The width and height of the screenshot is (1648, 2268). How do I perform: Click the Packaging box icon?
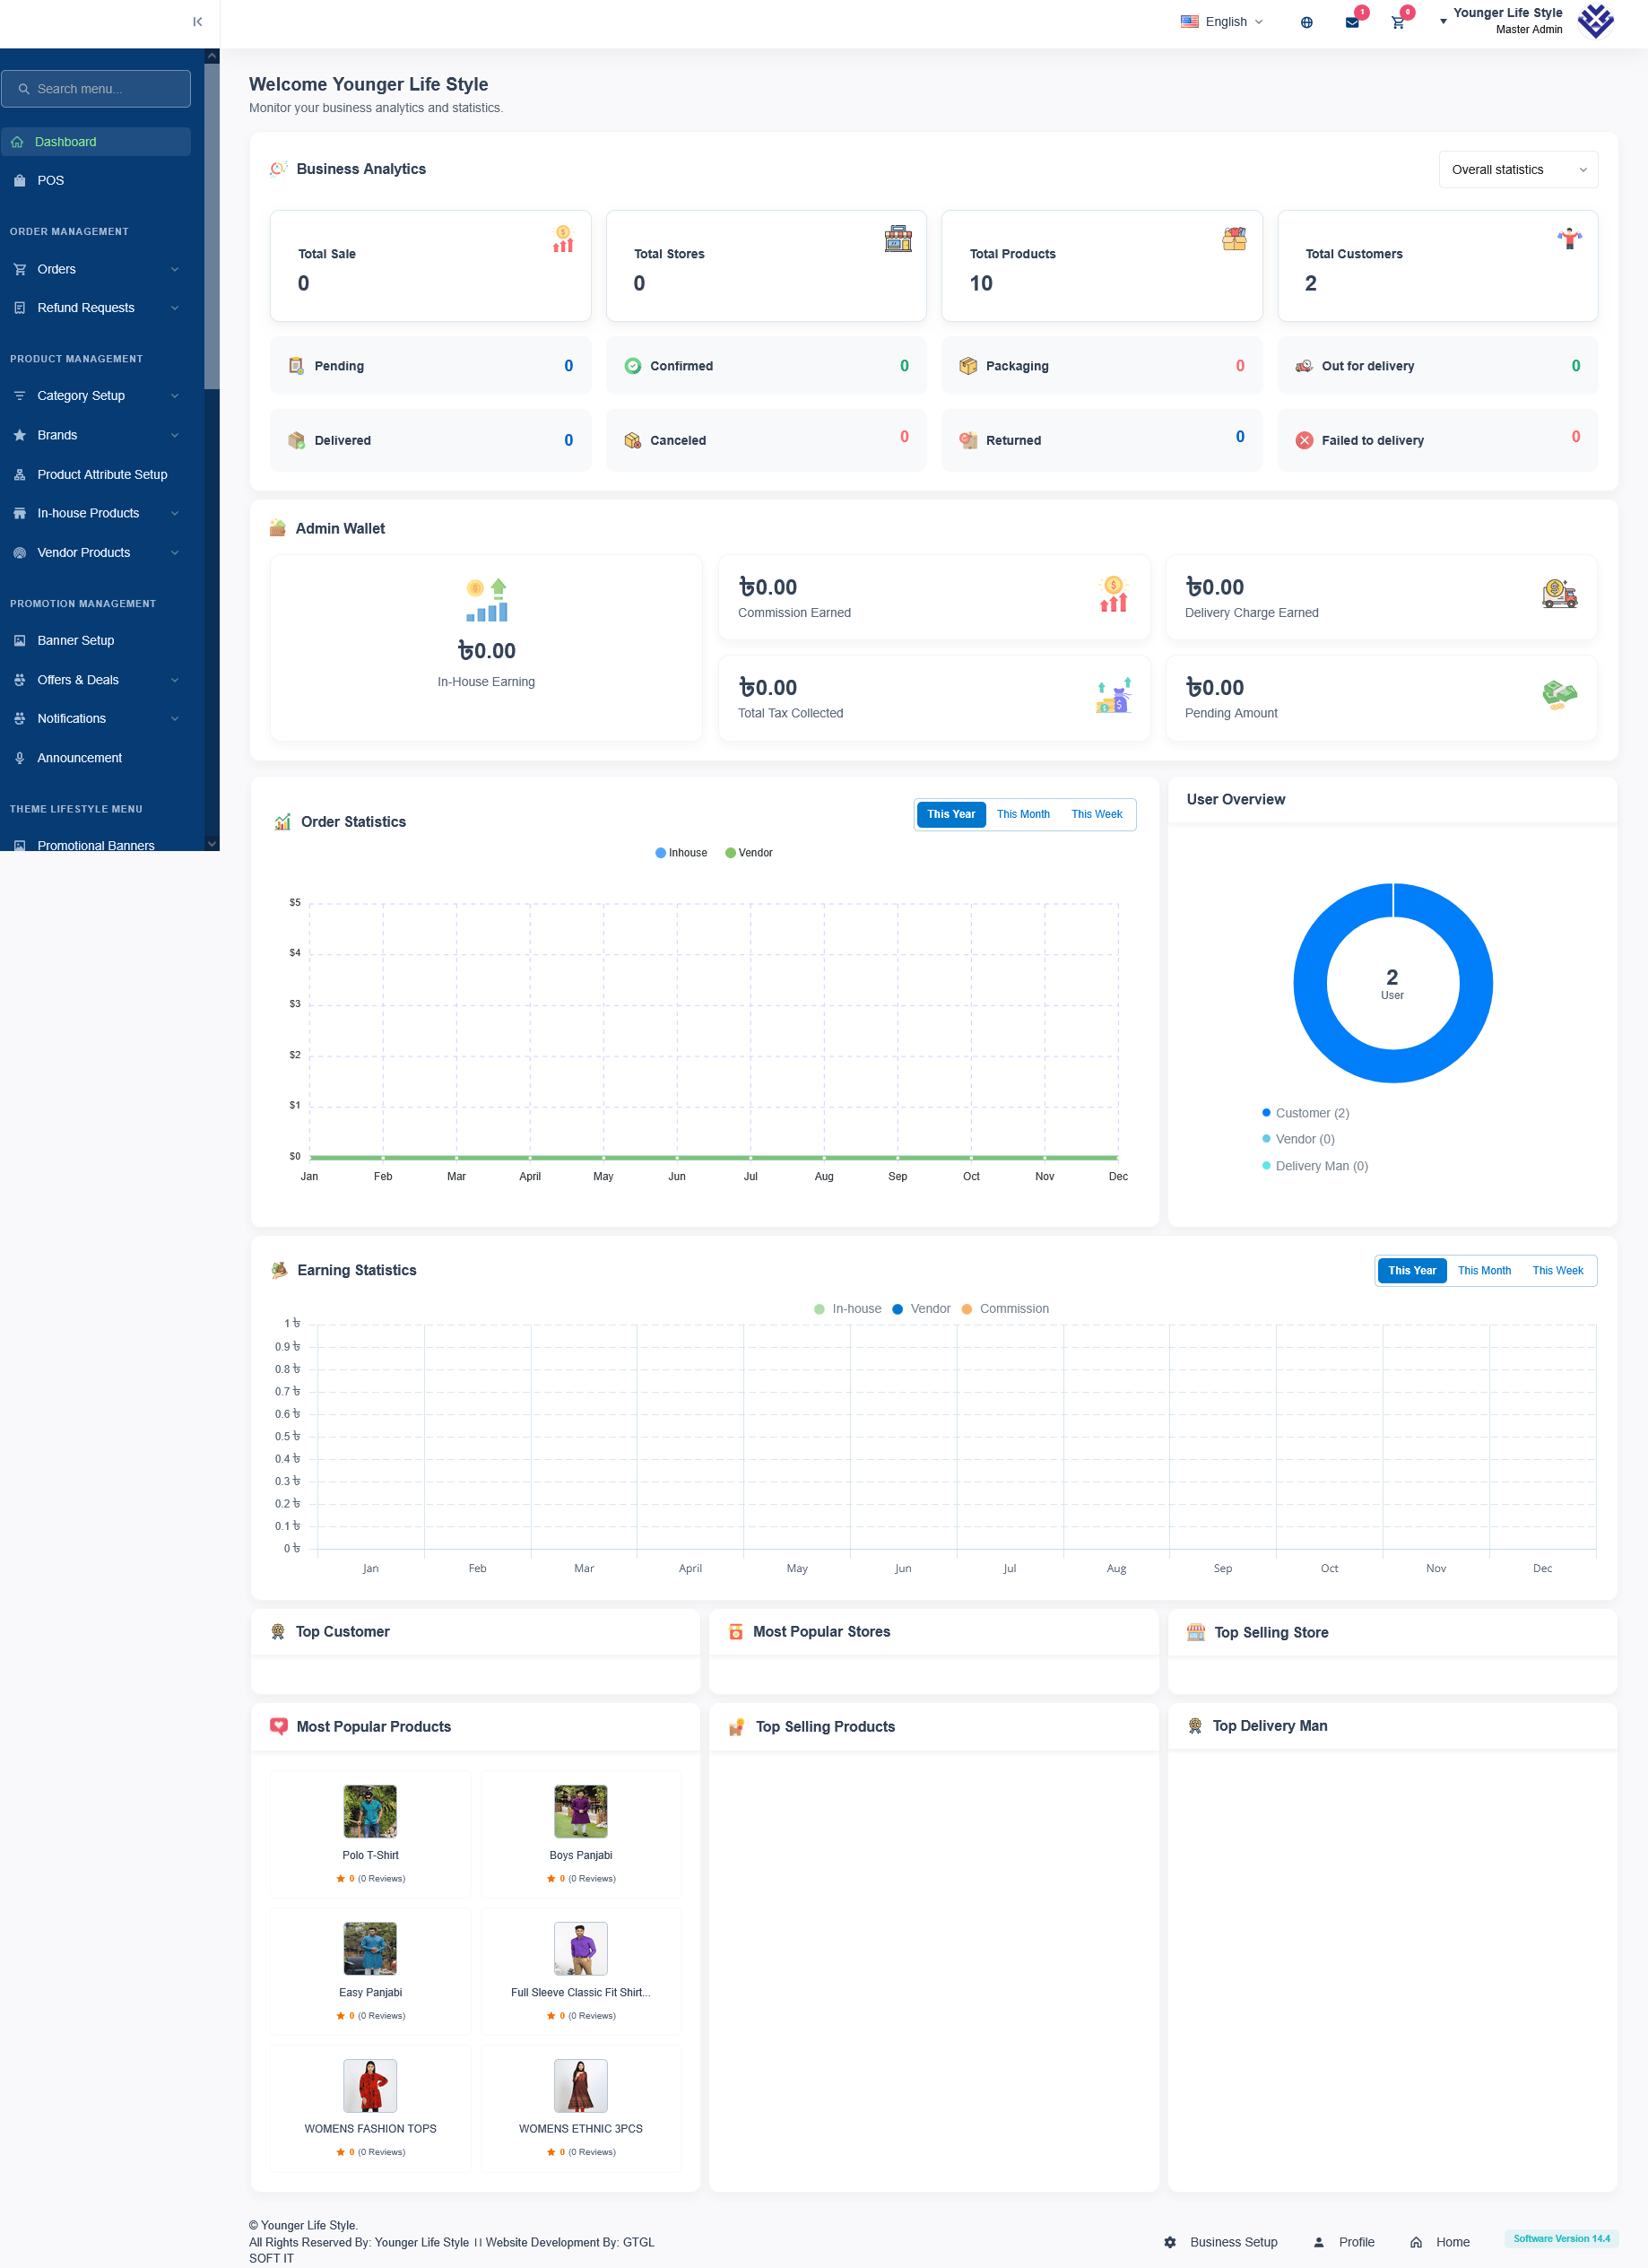(968, 366)
